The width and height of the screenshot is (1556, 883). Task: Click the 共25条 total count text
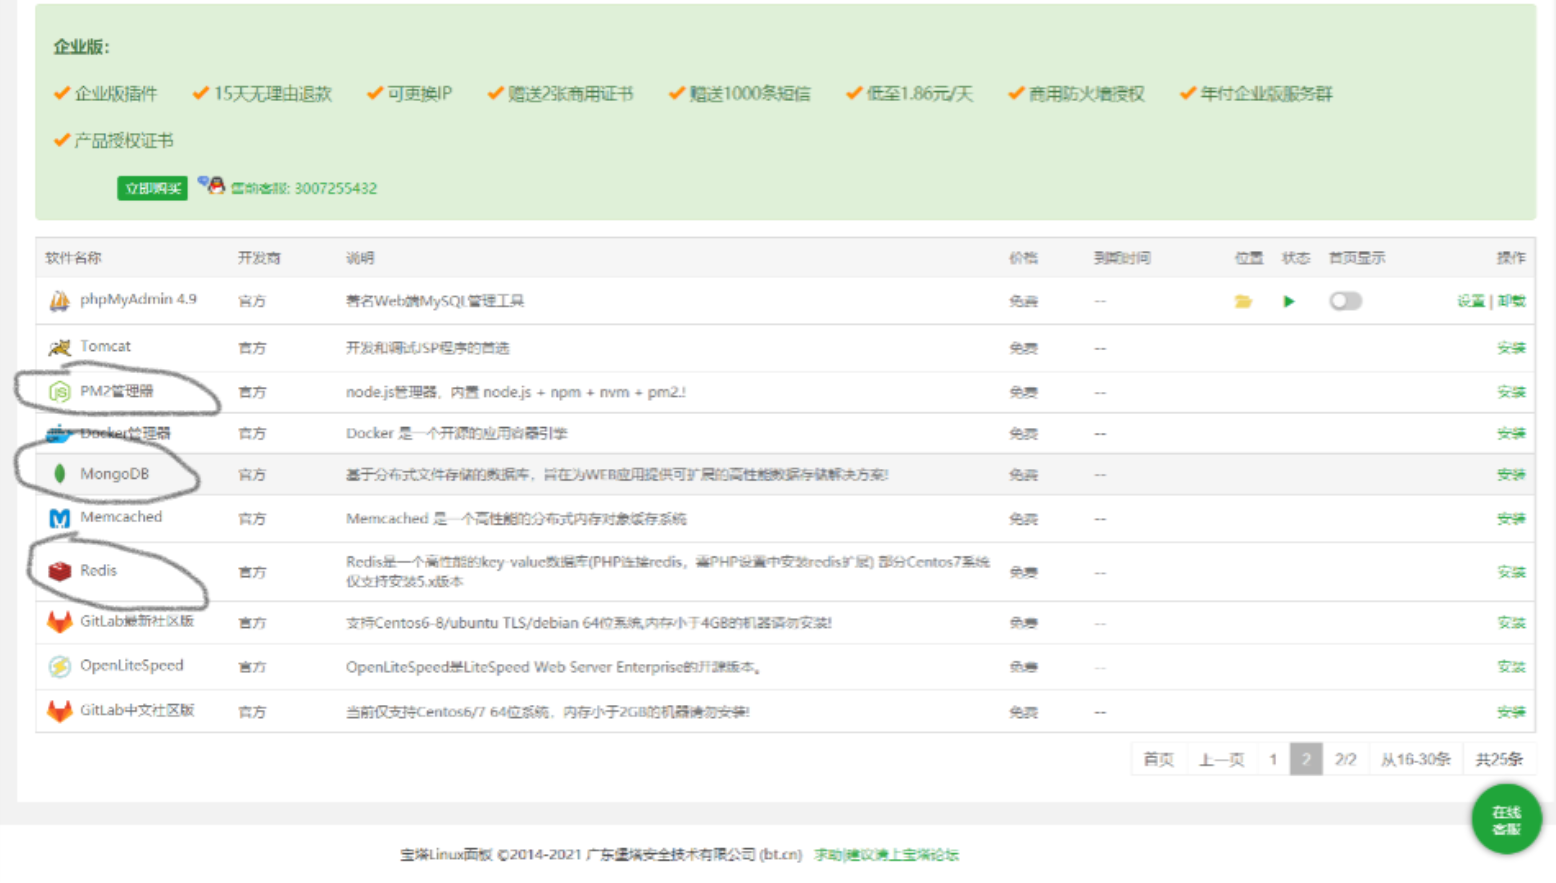point(1499,759)
